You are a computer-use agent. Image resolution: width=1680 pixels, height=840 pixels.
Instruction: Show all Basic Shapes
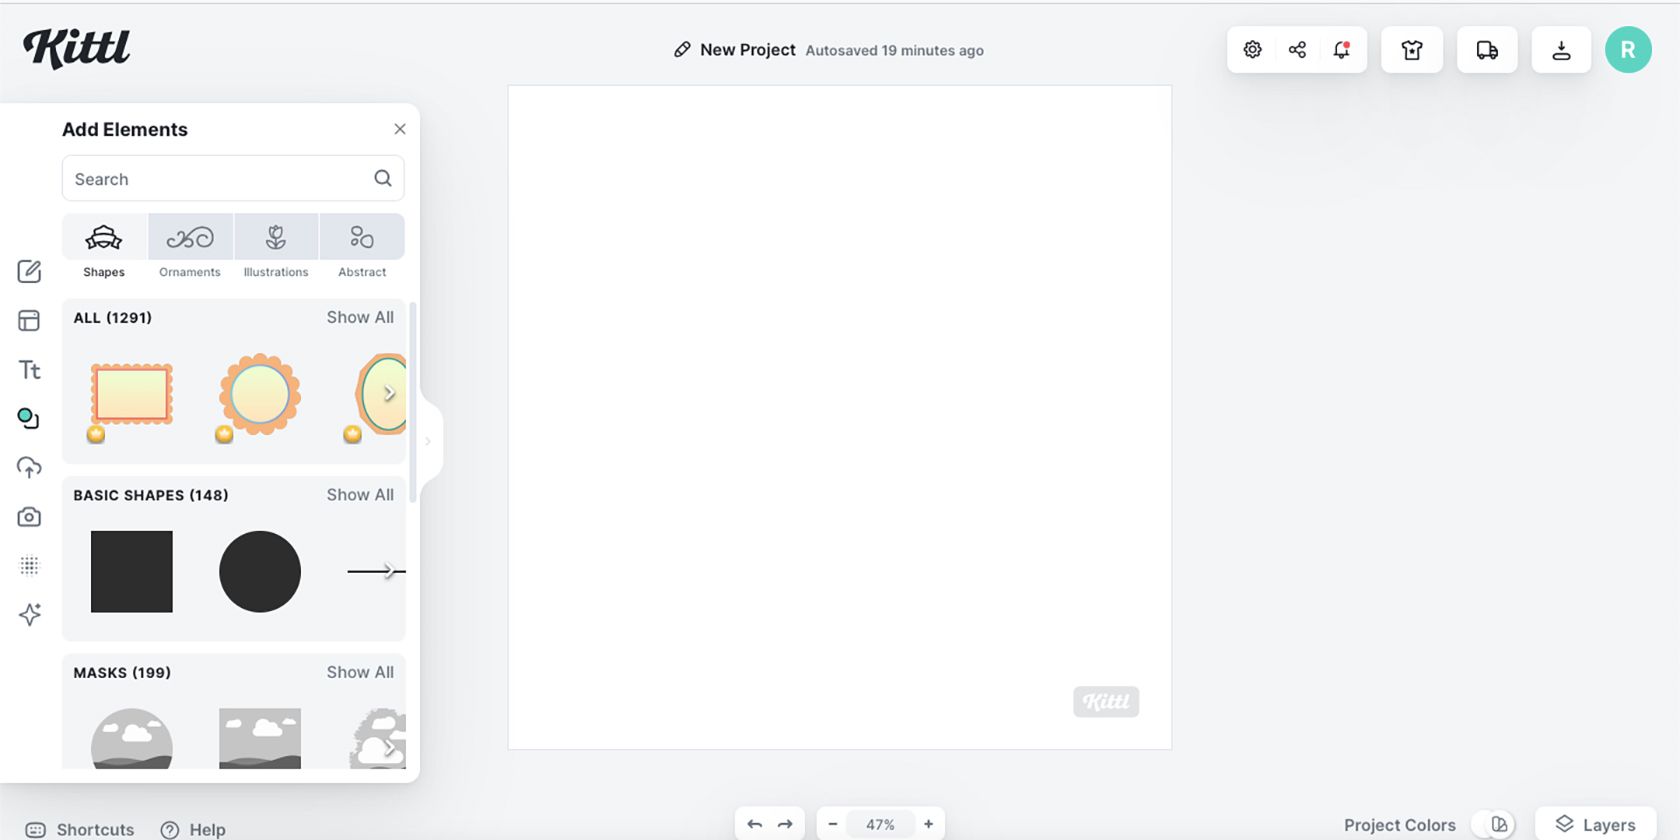tap(360, 495)
